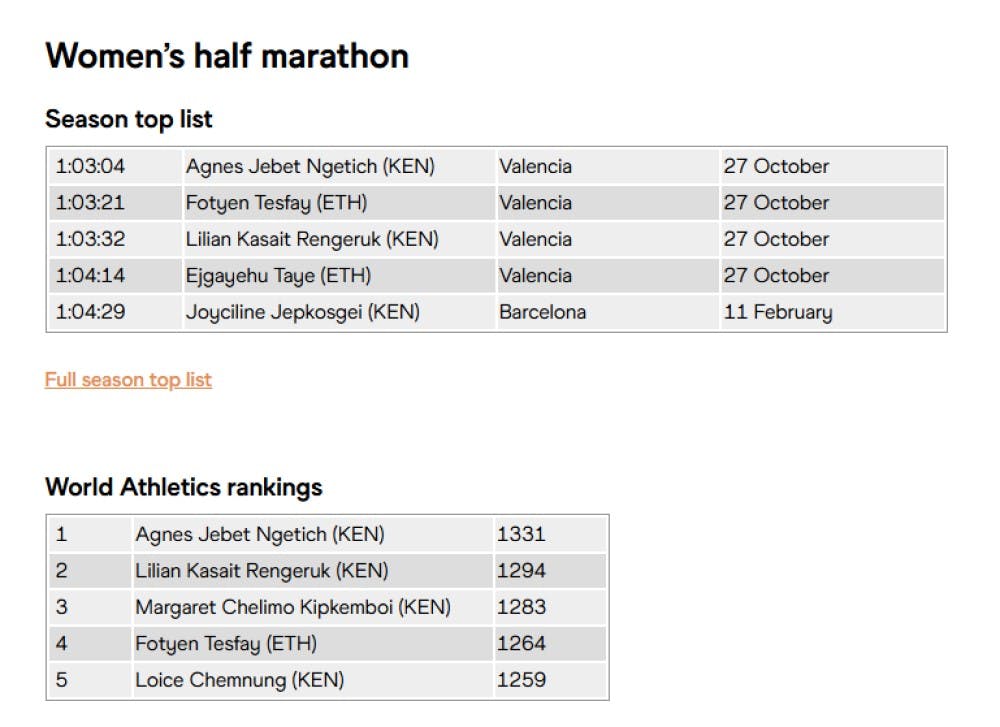Select the 11 February date cell

point(778,312)
